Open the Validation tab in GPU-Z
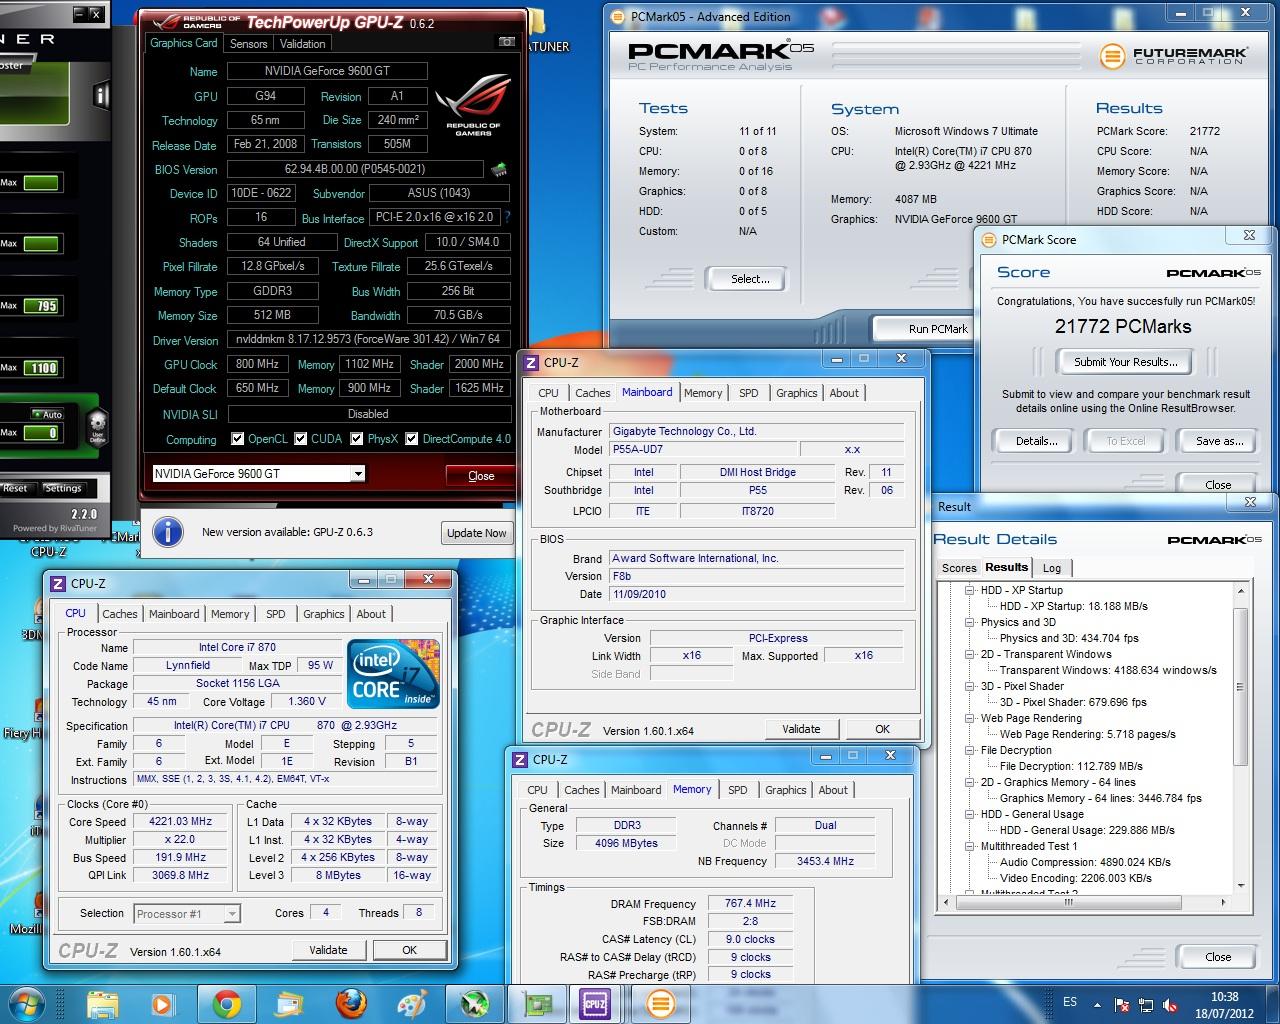Viewport: 1280px width, 1024px height. pos(302,44)
